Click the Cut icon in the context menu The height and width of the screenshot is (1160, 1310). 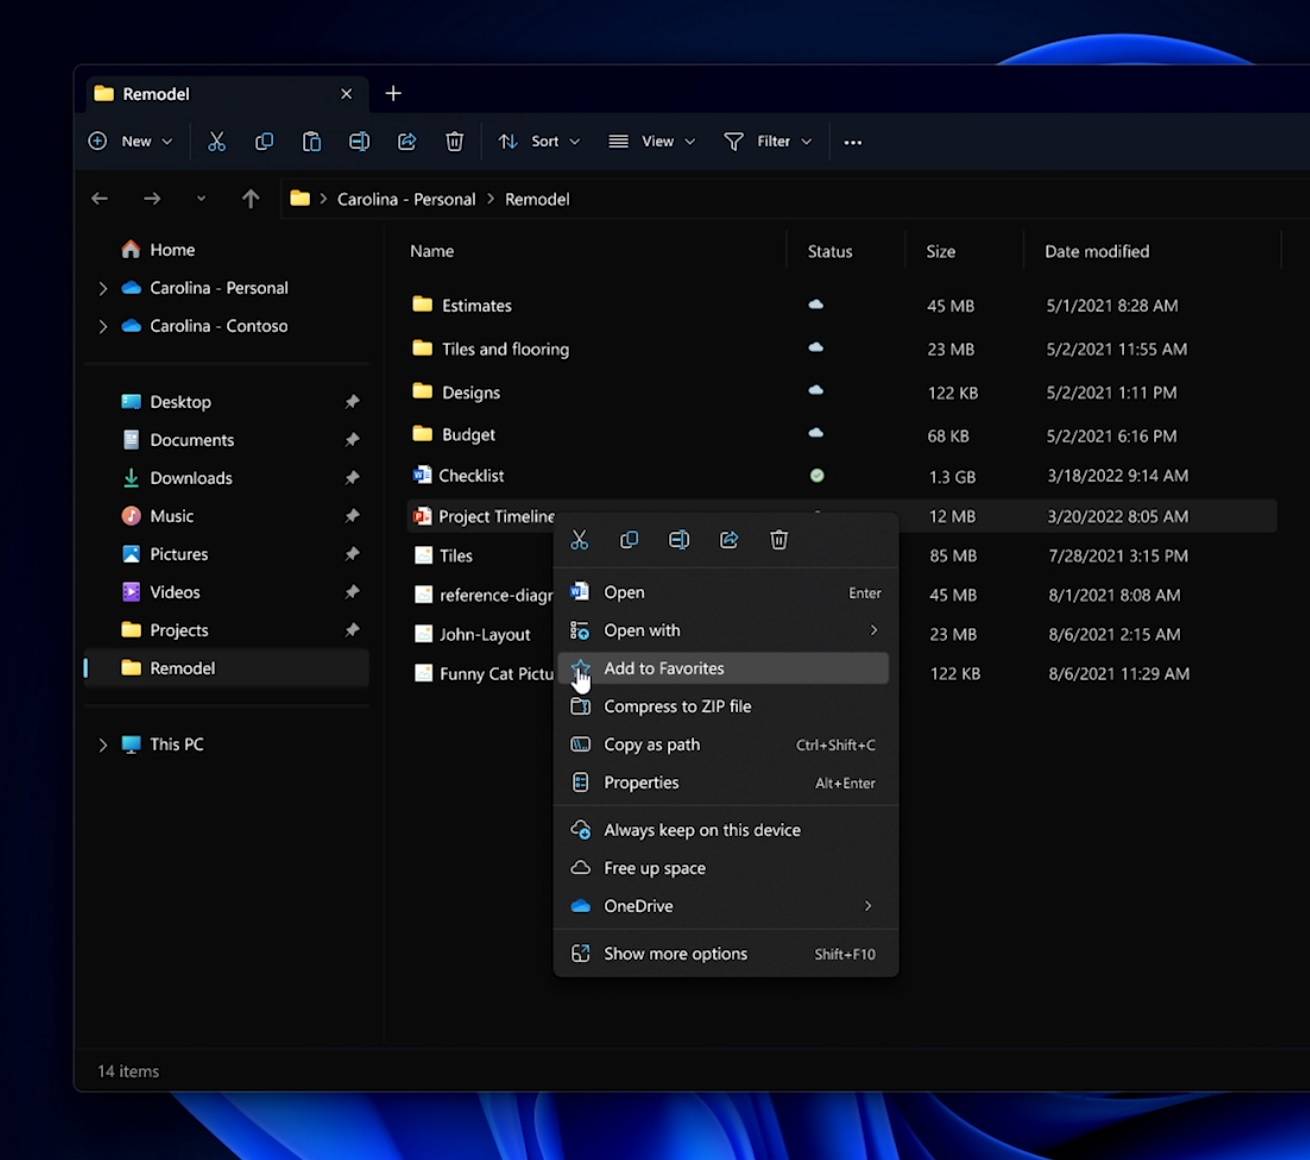point(579,540)
